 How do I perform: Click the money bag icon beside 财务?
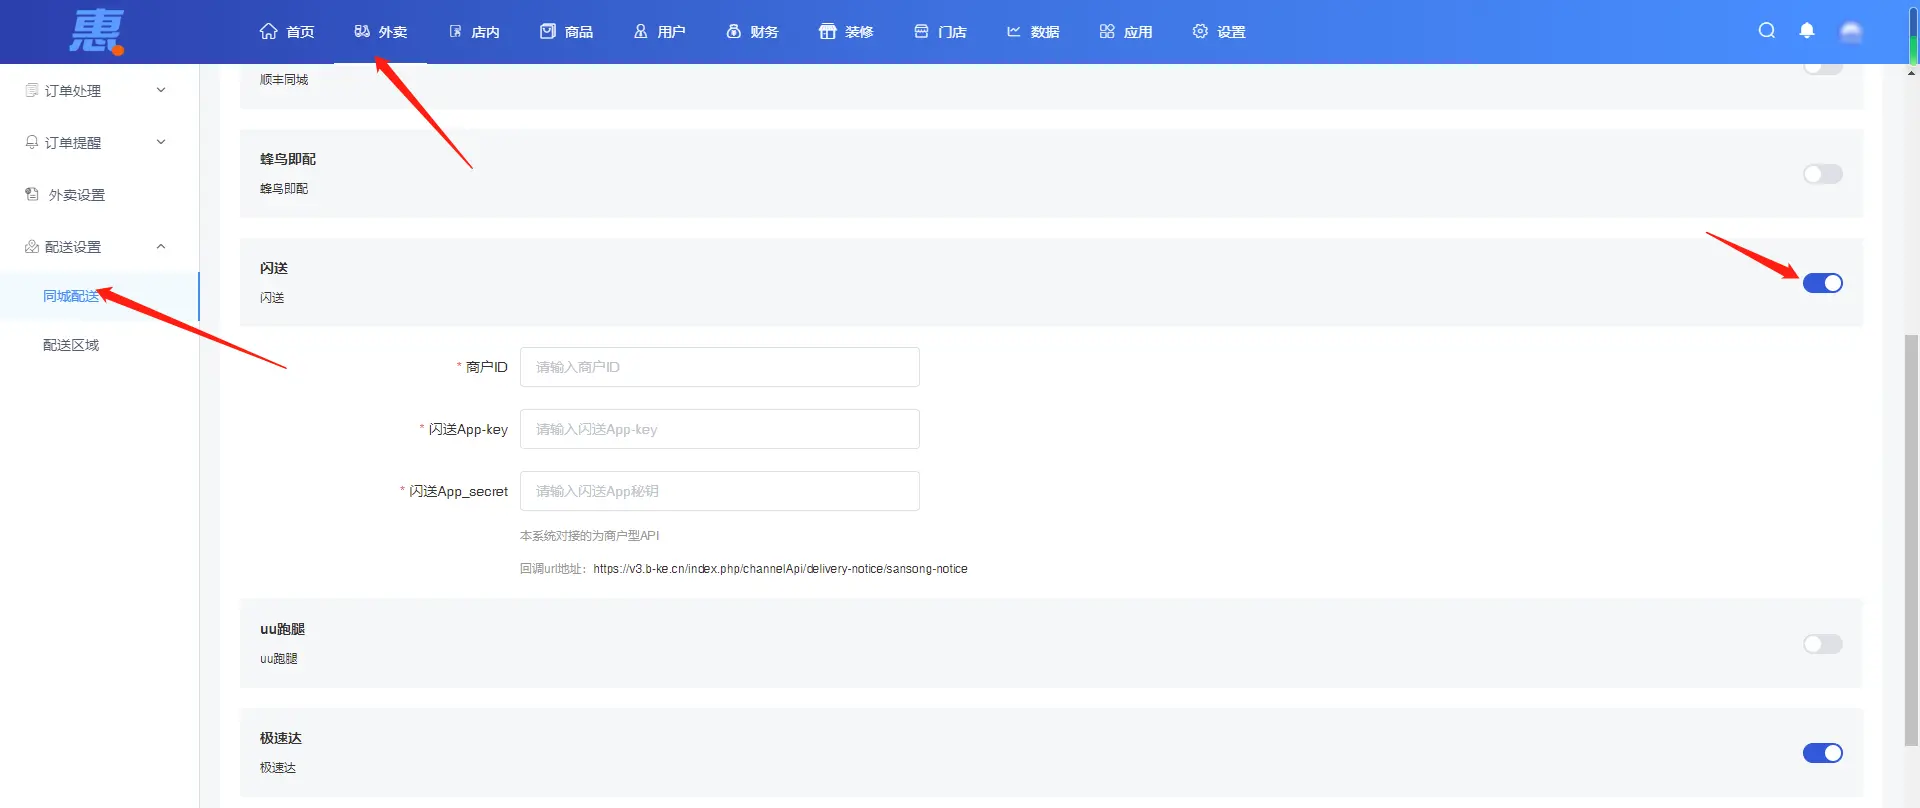tap(734, 31)
